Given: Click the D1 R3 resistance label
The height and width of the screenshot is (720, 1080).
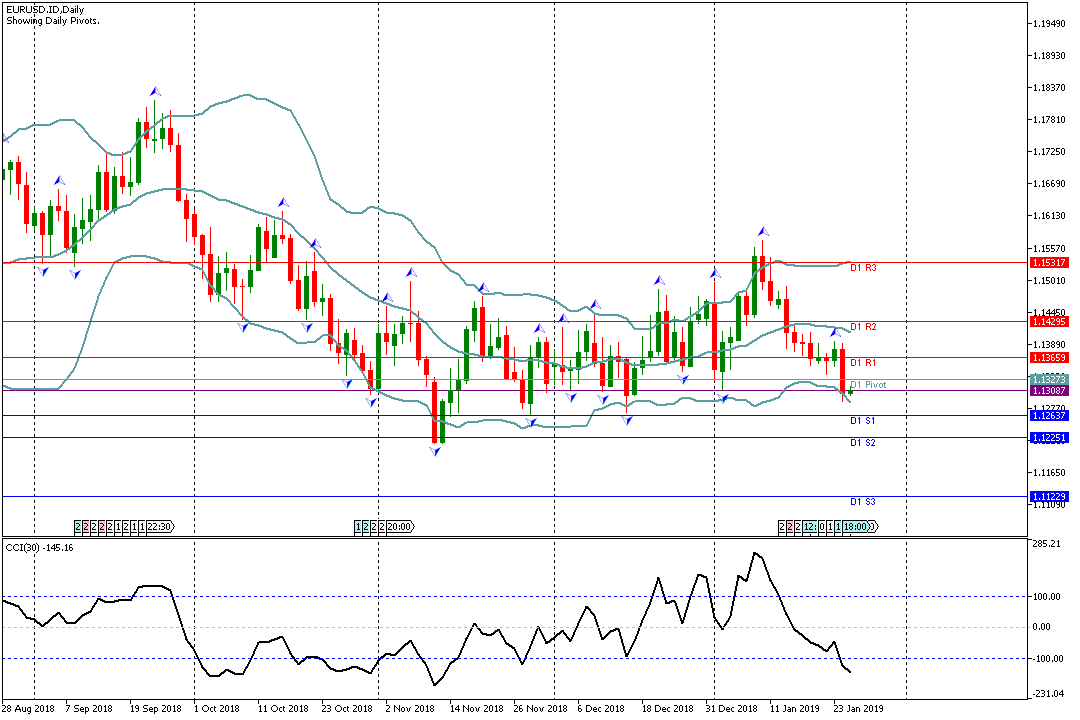Looking at the screenshot, I should pos(863,268).
